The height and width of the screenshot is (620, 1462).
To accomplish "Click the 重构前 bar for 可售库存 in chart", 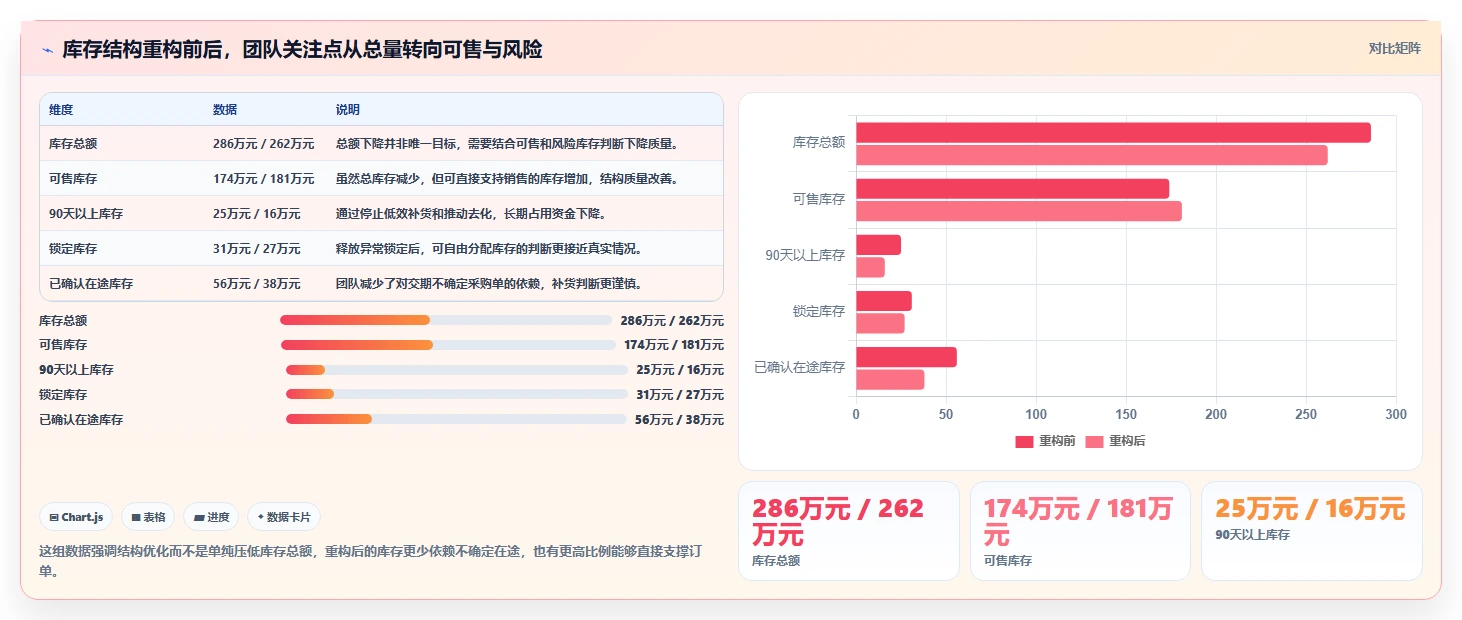I will tap(1012, 188).
